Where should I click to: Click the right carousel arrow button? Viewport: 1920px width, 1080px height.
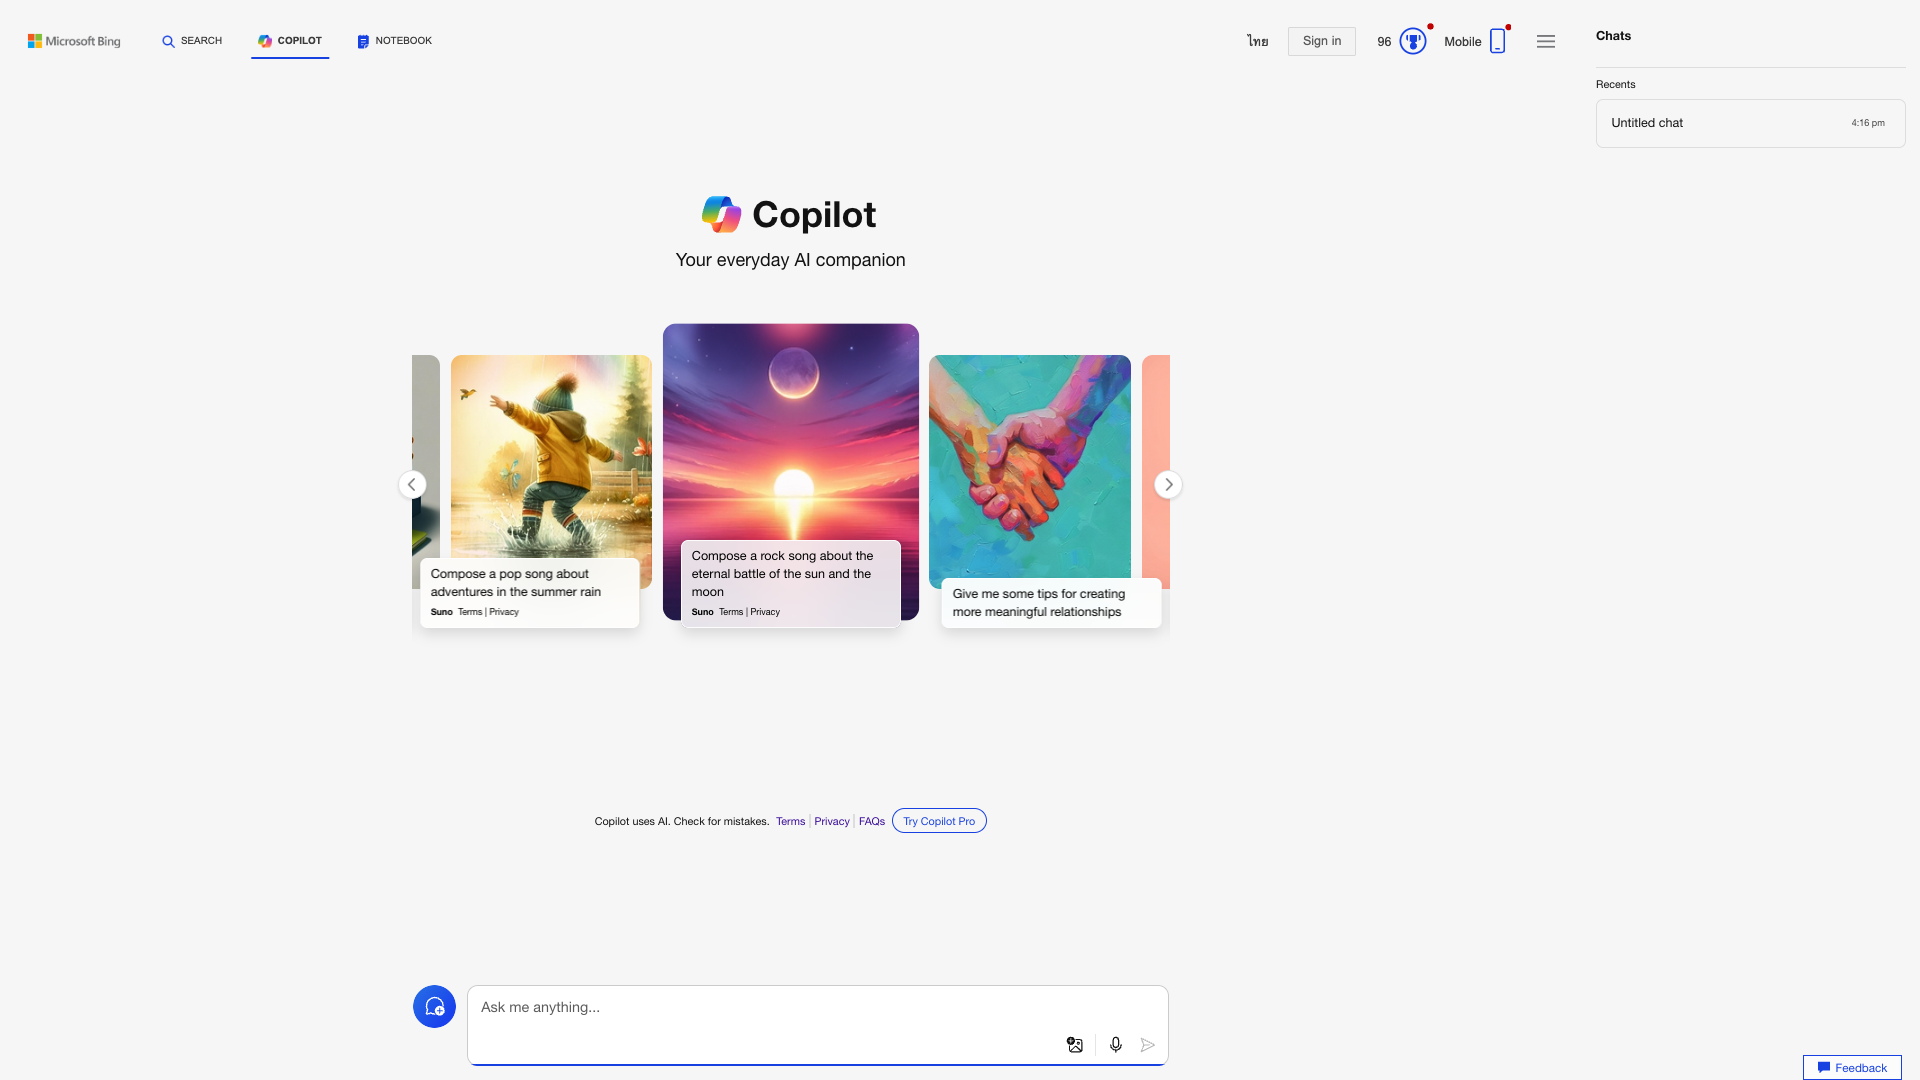[x=1167, y=484]
